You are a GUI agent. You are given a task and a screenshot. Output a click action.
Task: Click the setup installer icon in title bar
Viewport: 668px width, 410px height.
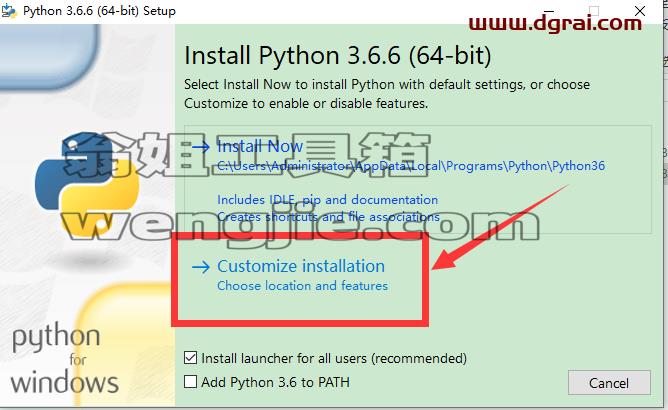click(9, 11)
